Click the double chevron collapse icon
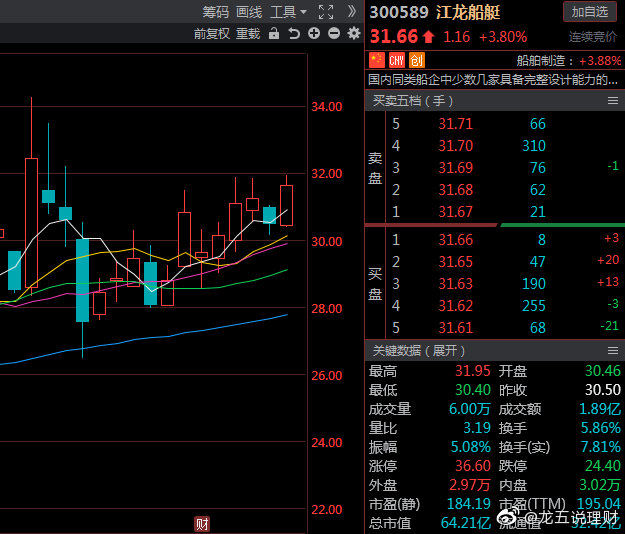 [x=351, y=12]
